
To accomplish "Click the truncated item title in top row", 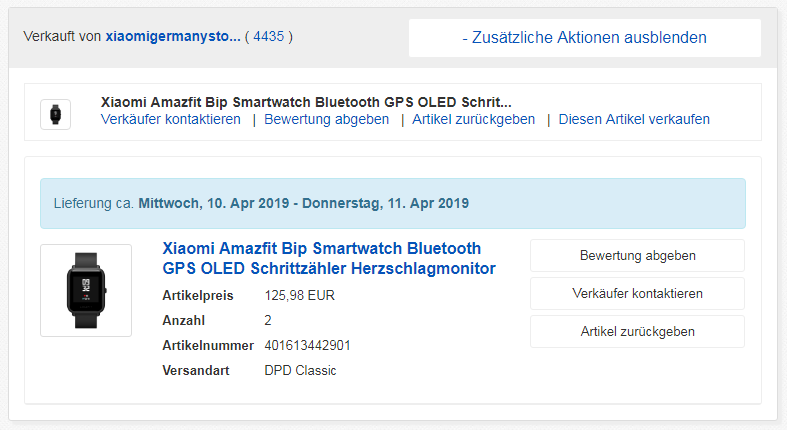I will coord(306,102).
